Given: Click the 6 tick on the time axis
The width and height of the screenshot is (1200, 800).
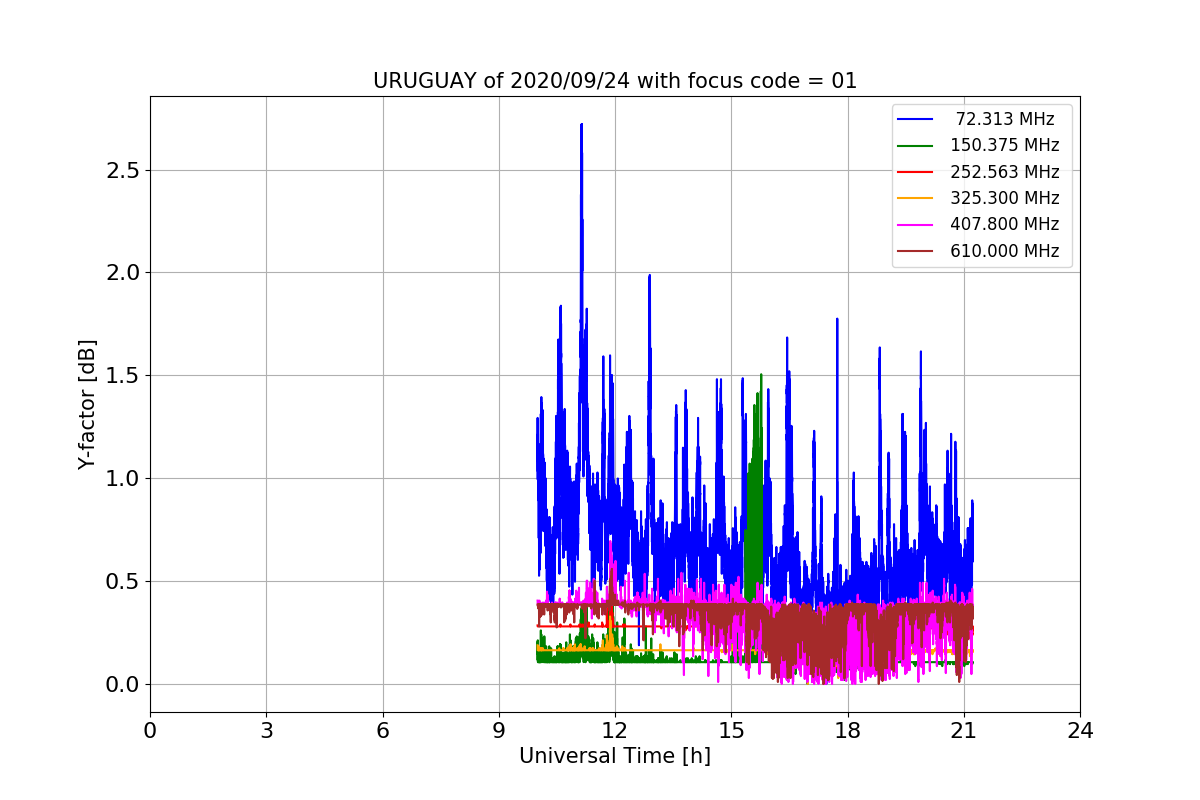Looking at the screenshot, I should pyautogui.click(x=383, y=731).
